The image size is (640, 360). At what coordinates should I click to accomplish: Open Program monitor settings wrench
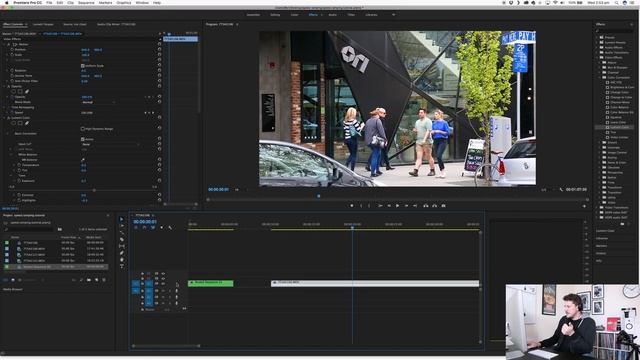click(x=561, y=189)
